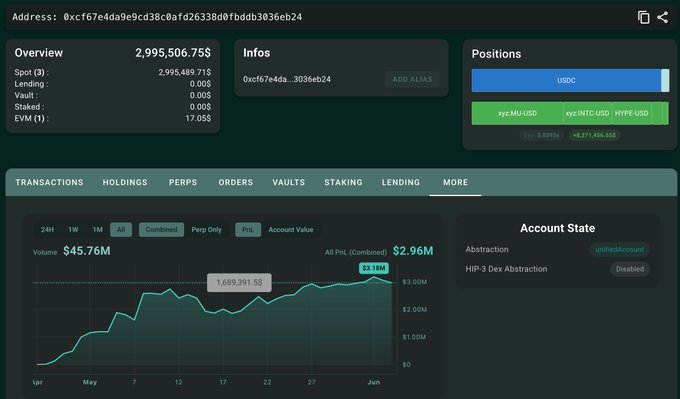Click the ADD ALIAS button
Image resolution: width=680 pixels, height=399 pixels.
pos(412,79)
